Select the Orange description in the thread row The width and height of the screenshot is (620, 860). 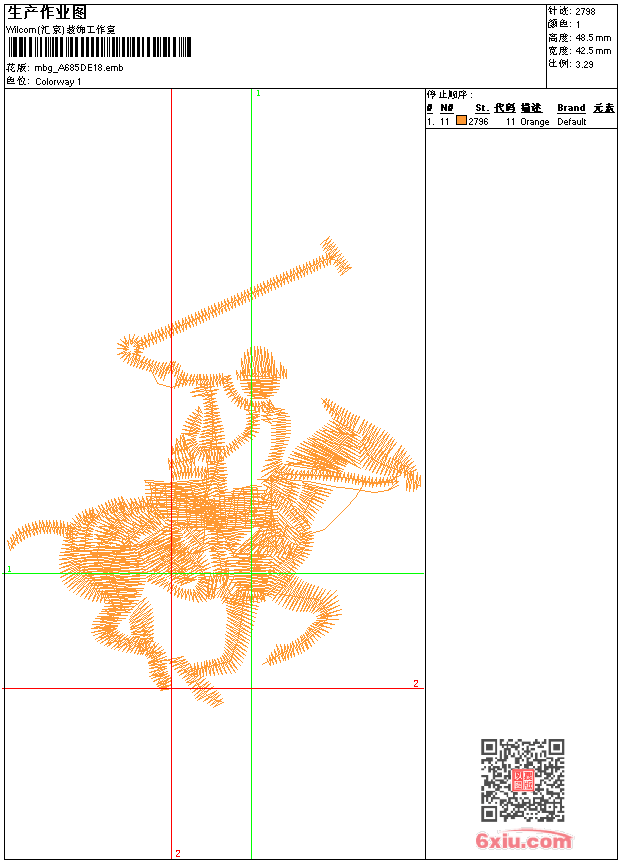534,122
